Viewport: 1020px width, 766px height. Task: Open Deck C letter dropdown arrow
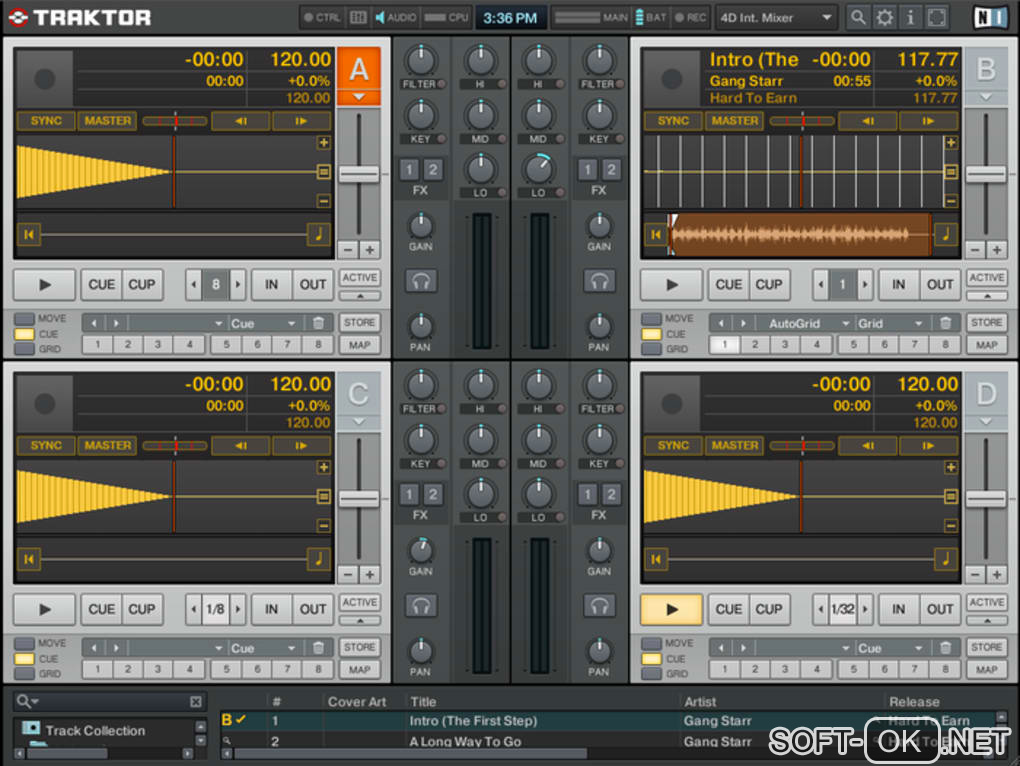[358, 422]
